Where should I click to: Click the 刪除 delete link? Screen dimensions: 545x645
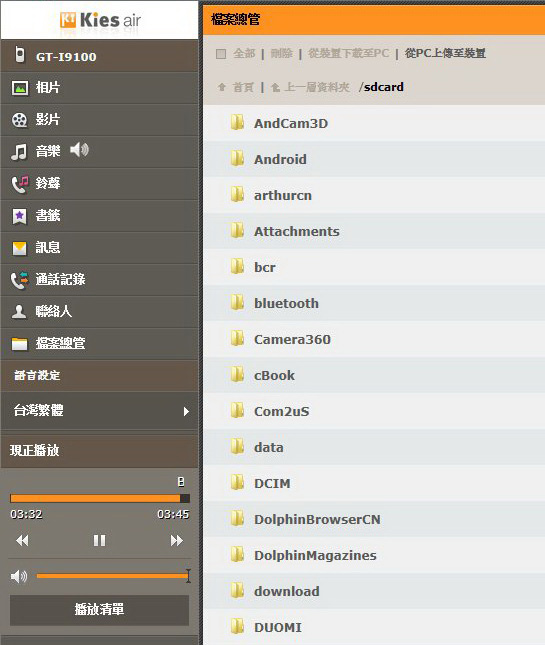pyautogui.click(x=281, y=53)
